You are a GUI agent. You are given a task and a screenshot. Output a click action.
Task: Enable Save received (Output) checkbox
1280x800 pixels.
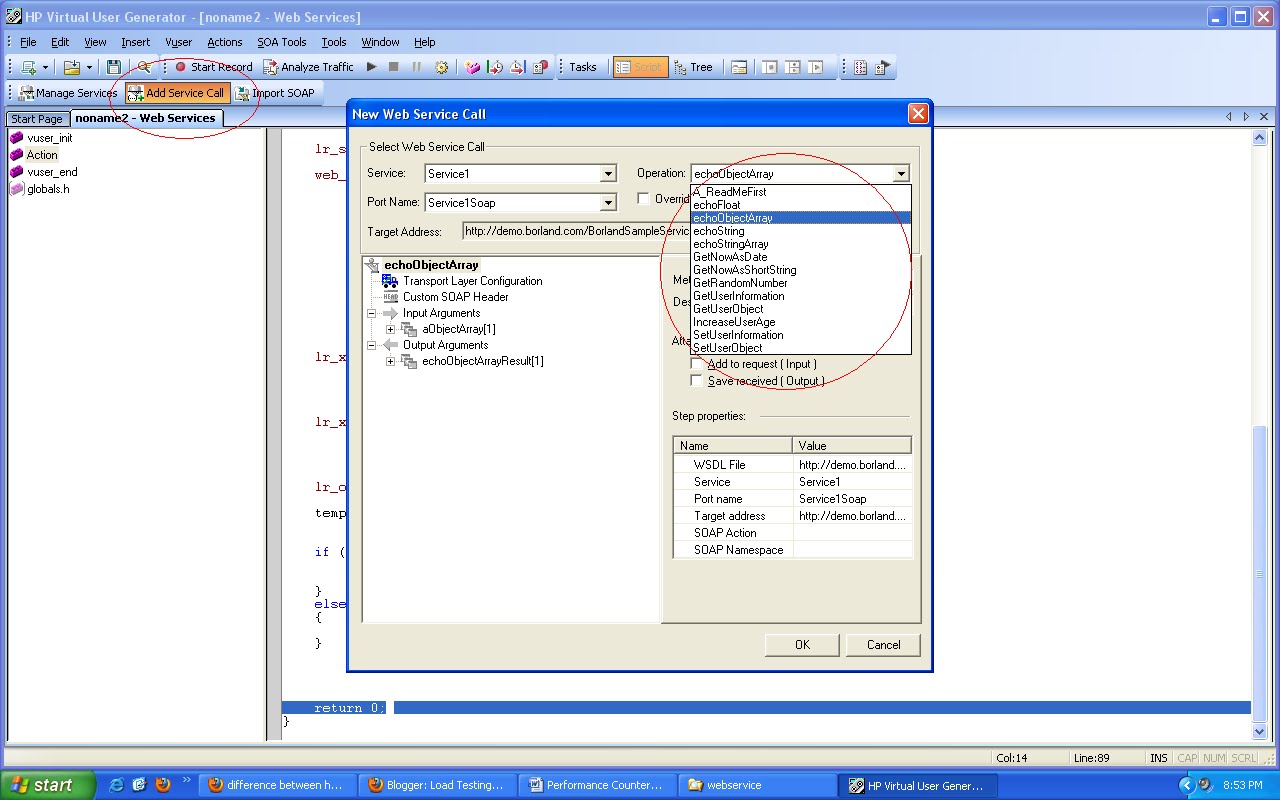coord(697,381)
